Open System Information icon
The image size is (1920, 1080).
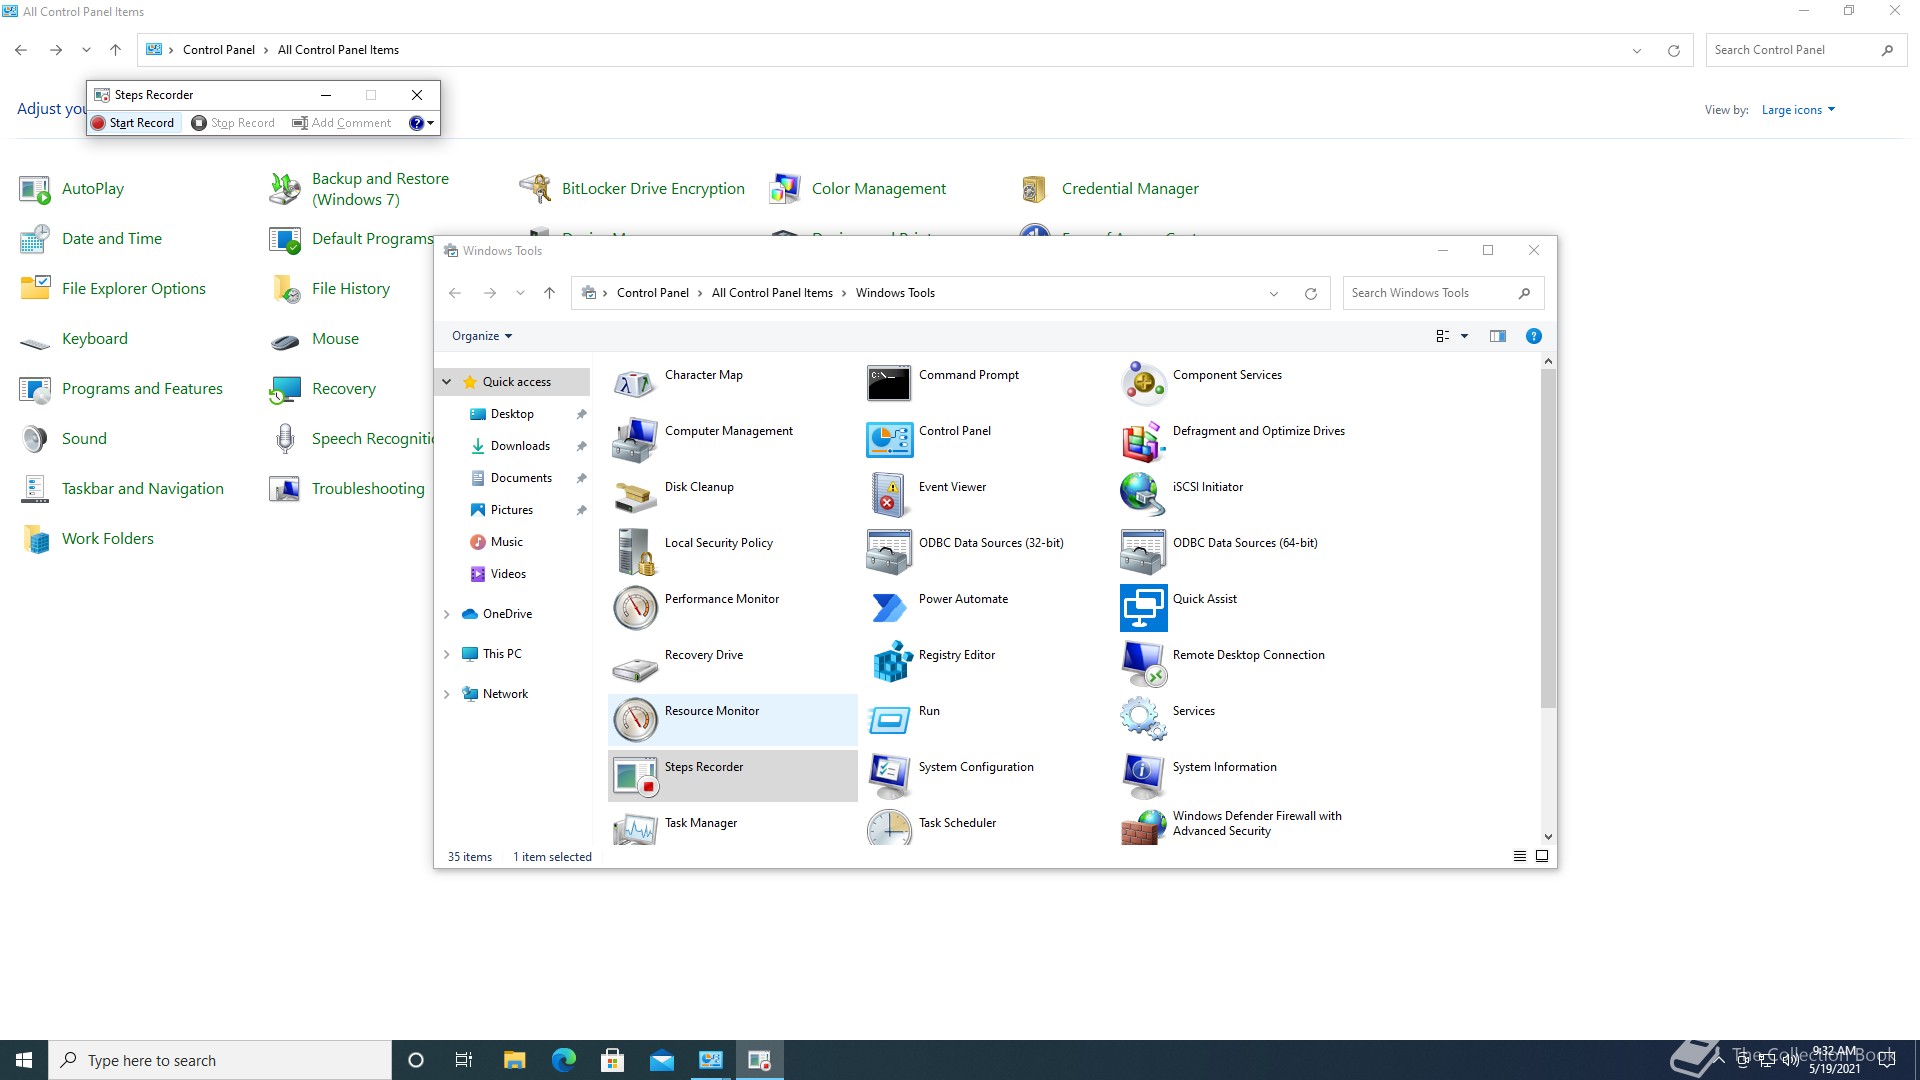click(1142, 775)
